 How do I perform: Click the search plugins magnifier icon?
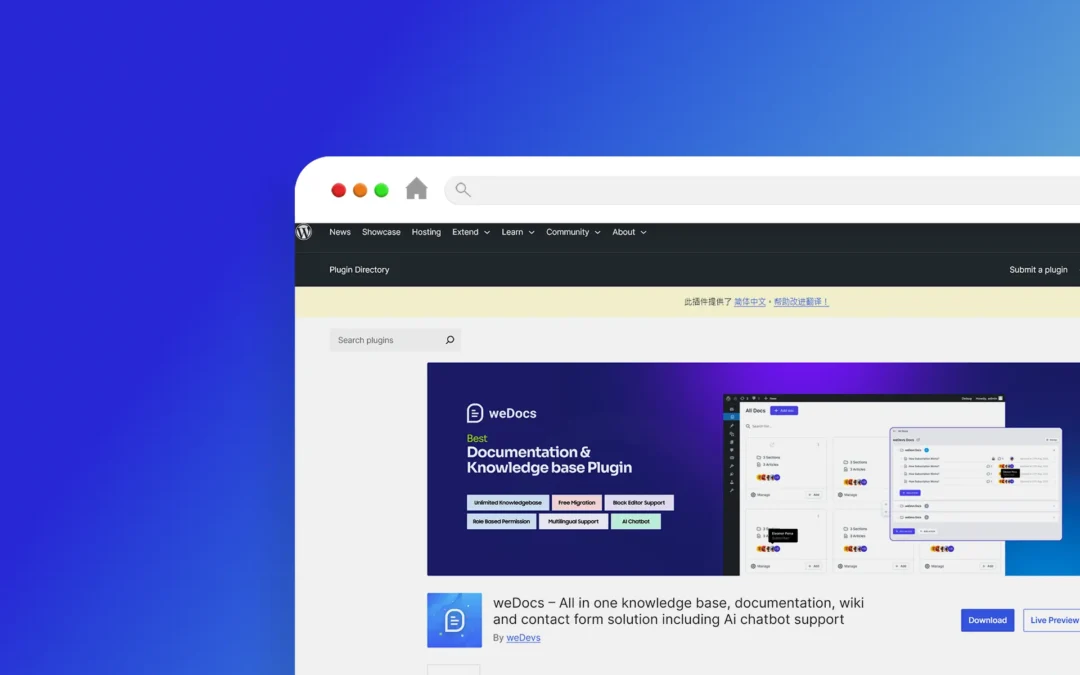[x=450, y=340]
